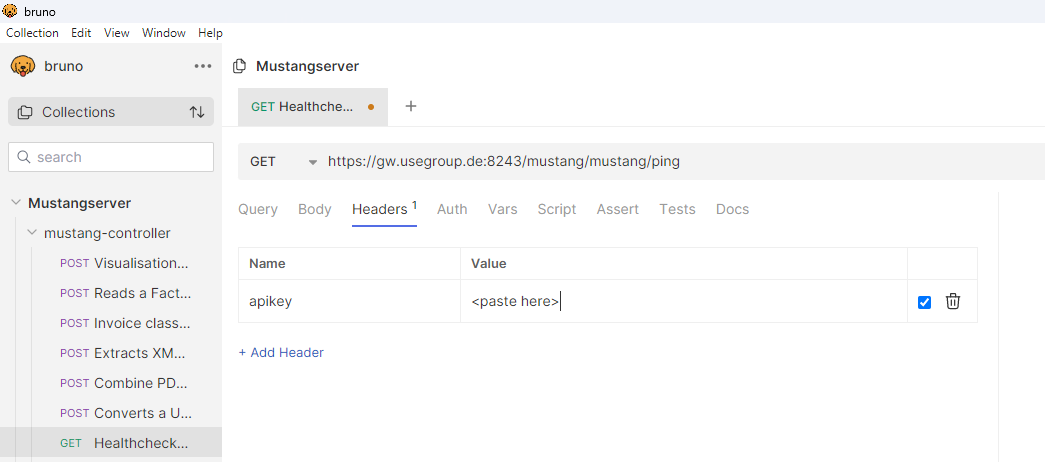
Task: Open the Window menu
Action: coord(163,33)
